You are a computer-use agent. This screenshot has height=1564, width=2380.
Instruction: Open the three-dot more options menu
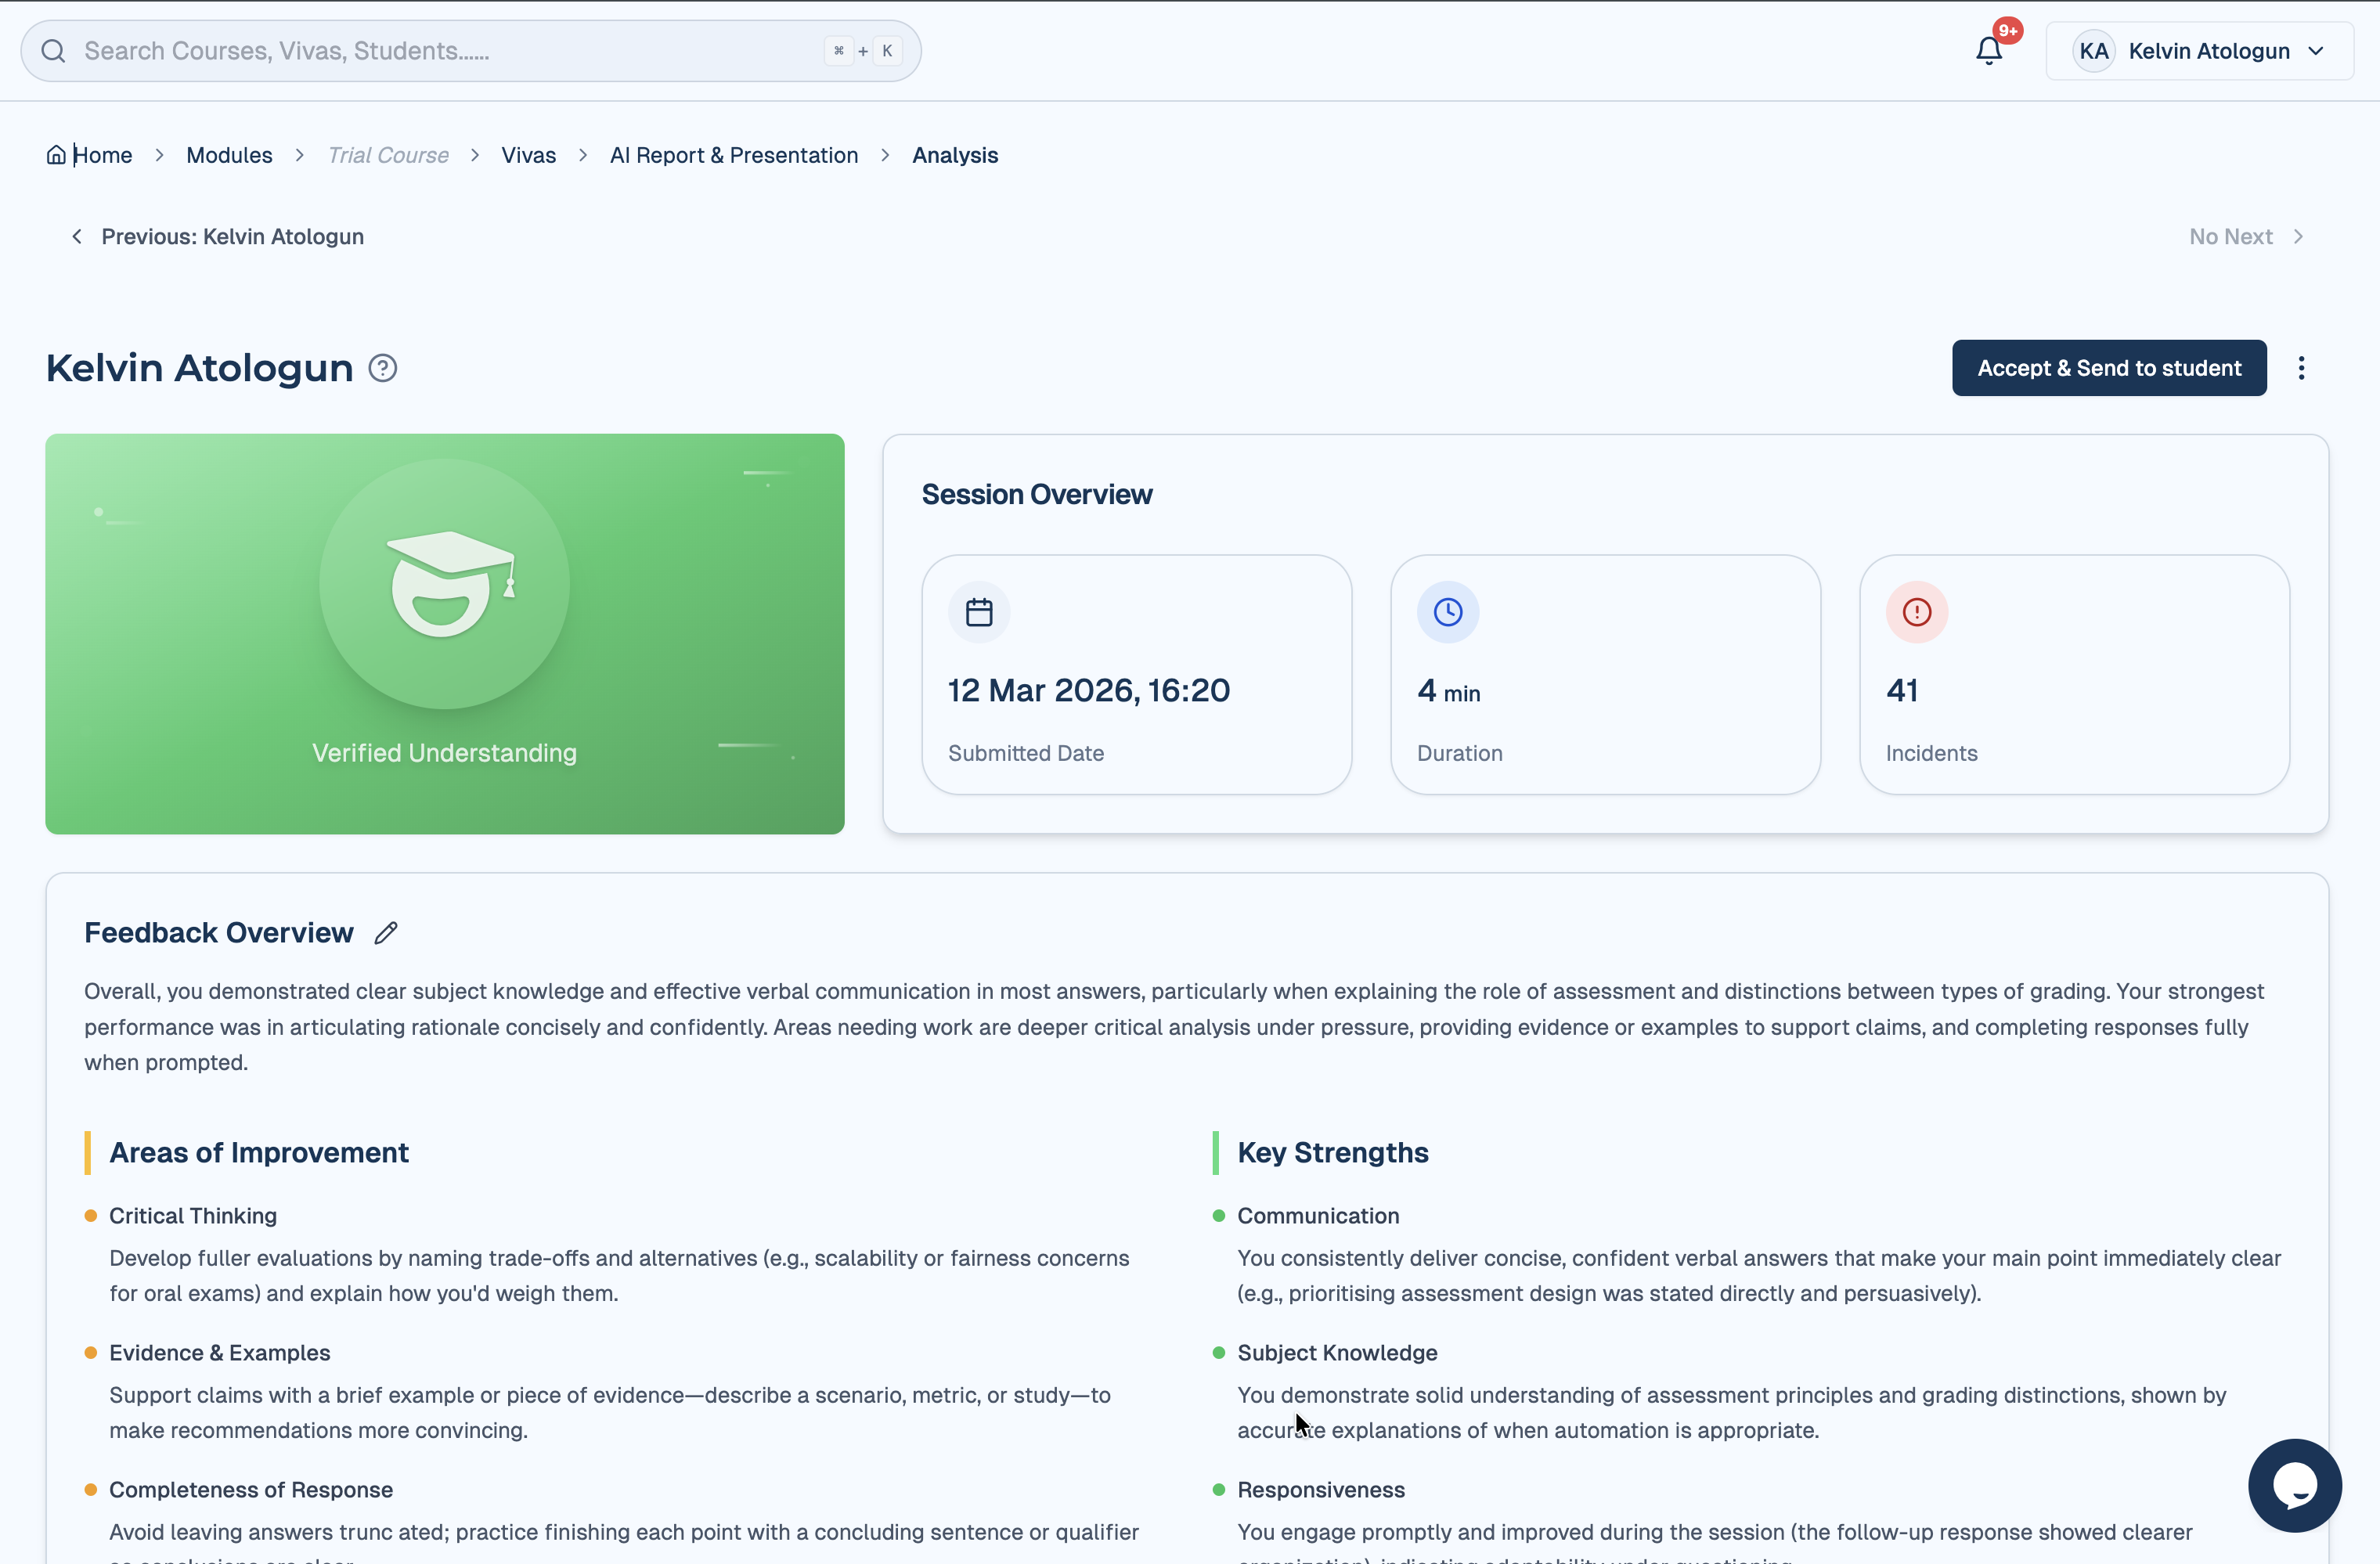pos(2302,368)
